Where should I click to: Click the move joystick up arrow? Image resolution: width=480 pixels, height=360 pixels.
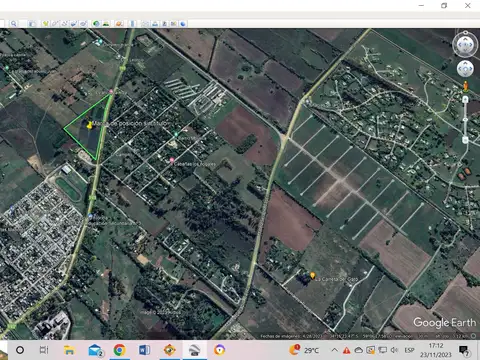(x=465, y=63)
